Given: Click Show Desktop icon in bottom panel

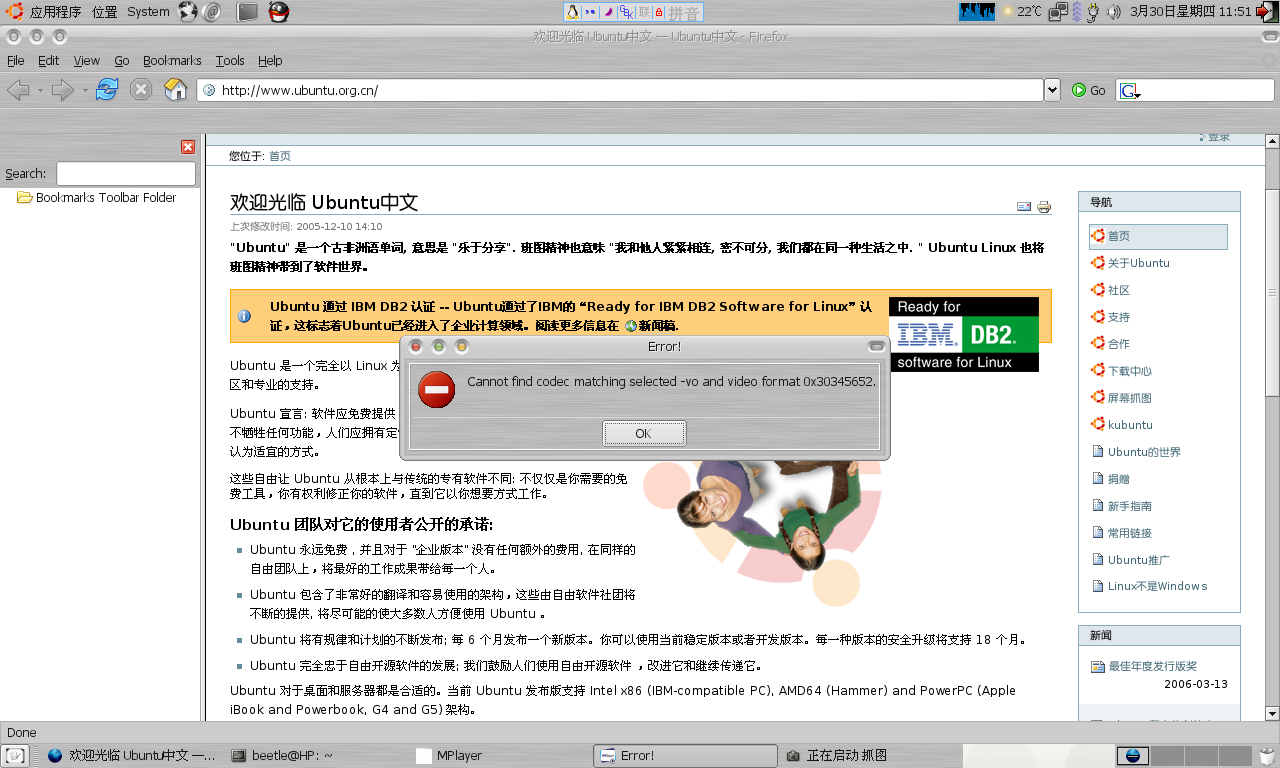Looking at the screenshot, I should coord(16,755).
